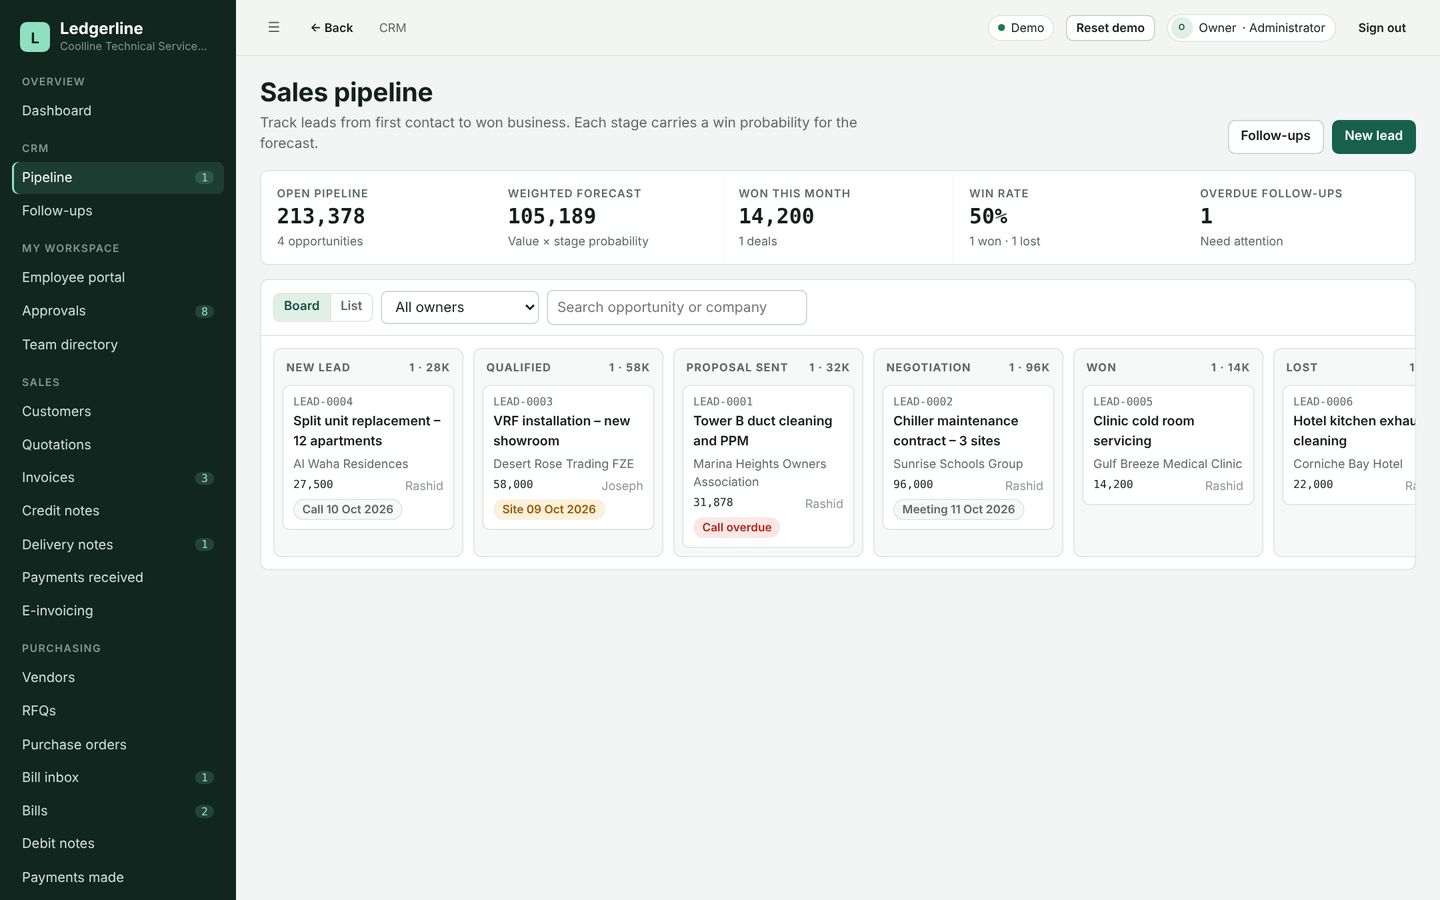Toggle the hamburger sidebar menu icon
The height and width of the screenshot is (900, 1440).
(x=274, y=28)
